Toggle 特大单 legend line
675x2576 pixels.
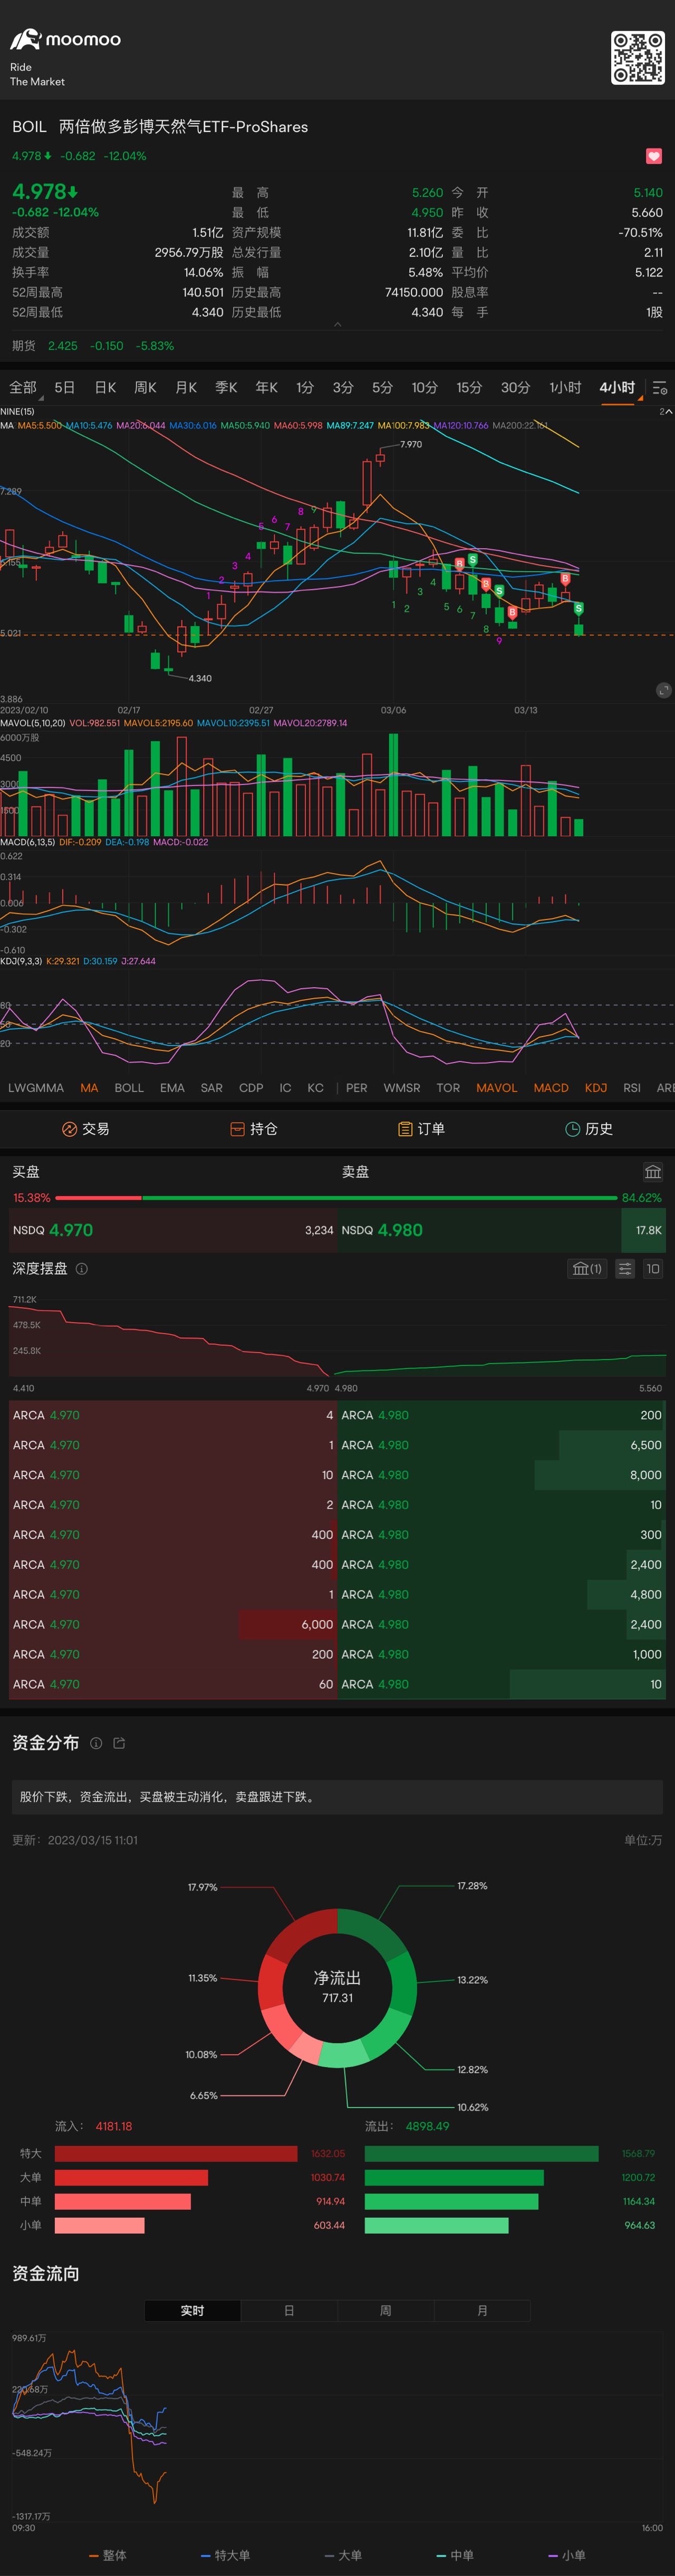[225, 2555]
